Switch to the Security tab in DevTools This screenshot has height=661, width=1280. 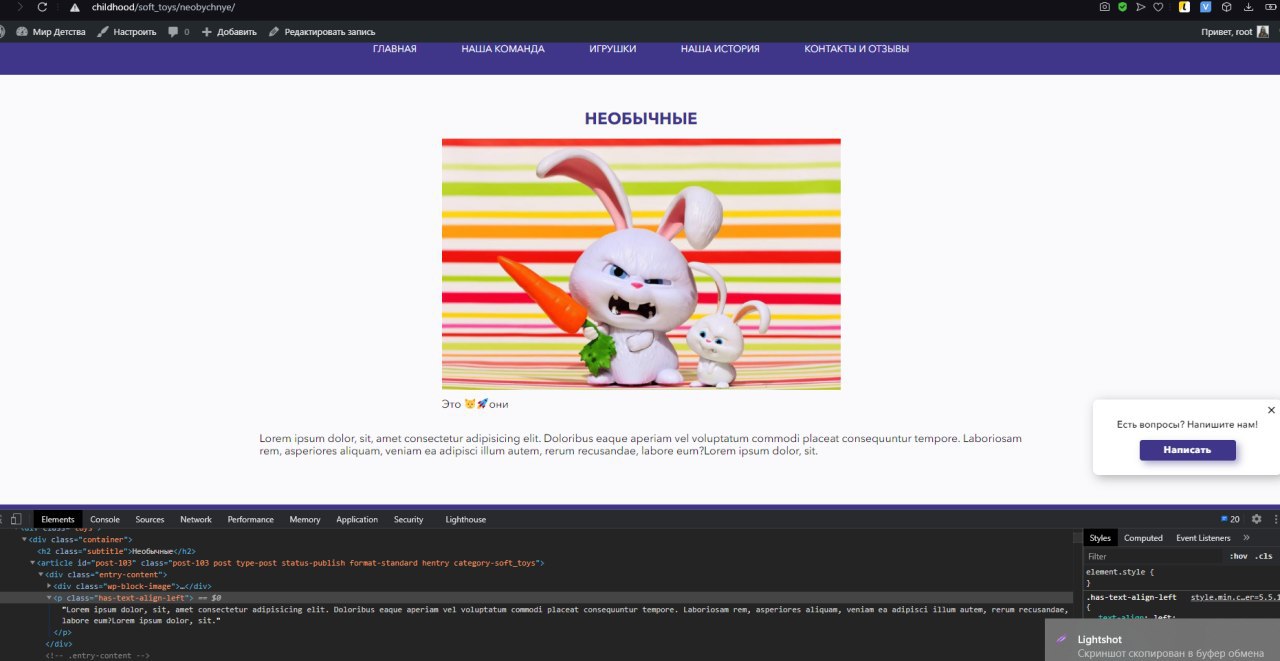pos(408,519)
